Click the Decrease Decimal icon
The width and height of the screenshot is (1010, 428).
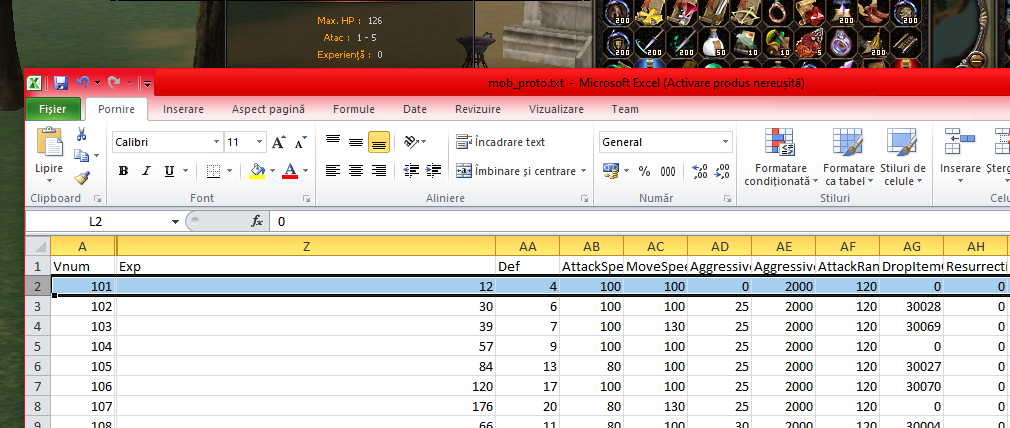click(722, 171)
